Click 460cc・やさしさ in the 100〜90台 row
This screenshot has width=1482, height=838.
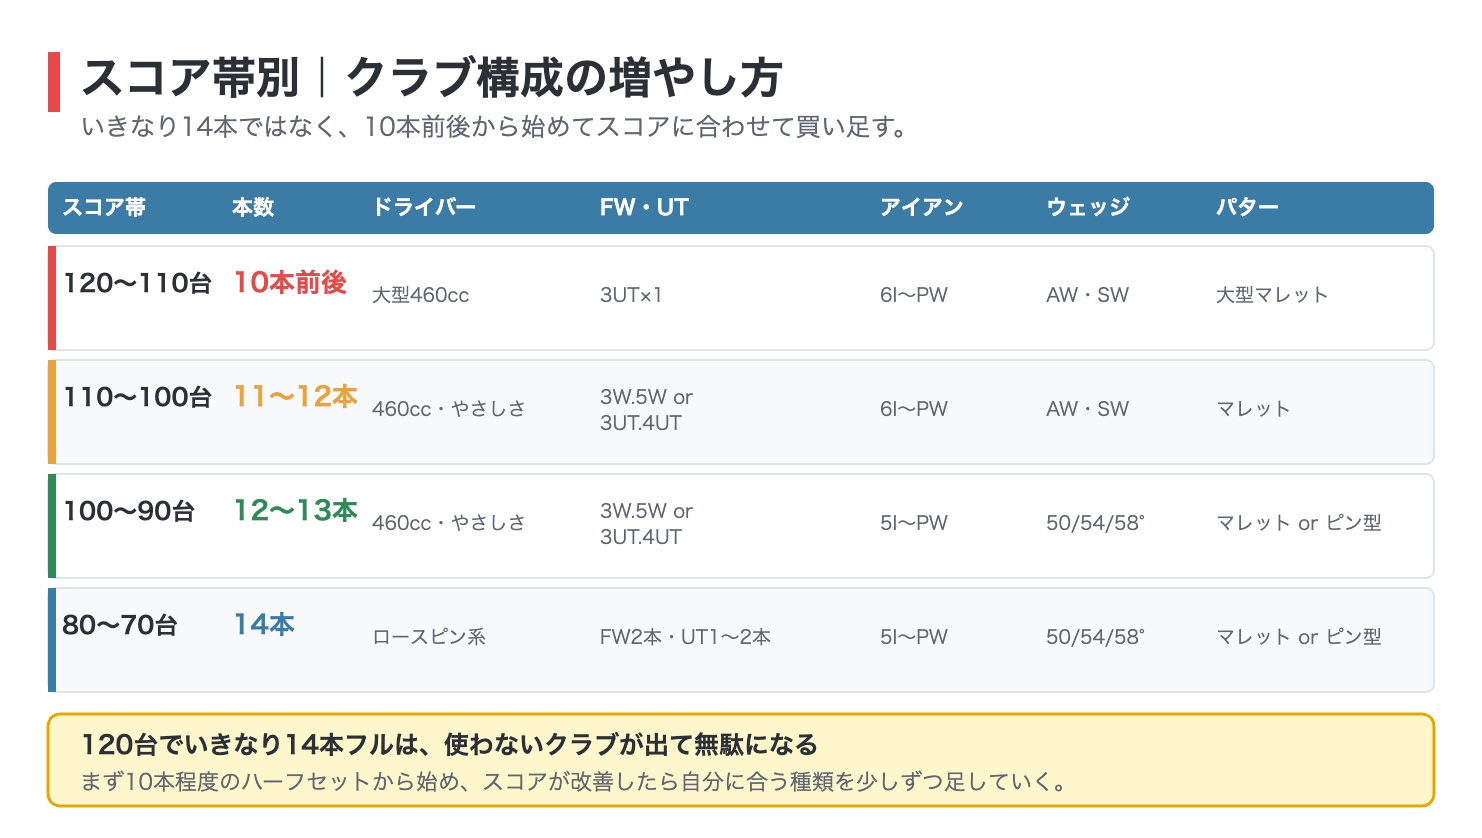[x=448, y=523]
